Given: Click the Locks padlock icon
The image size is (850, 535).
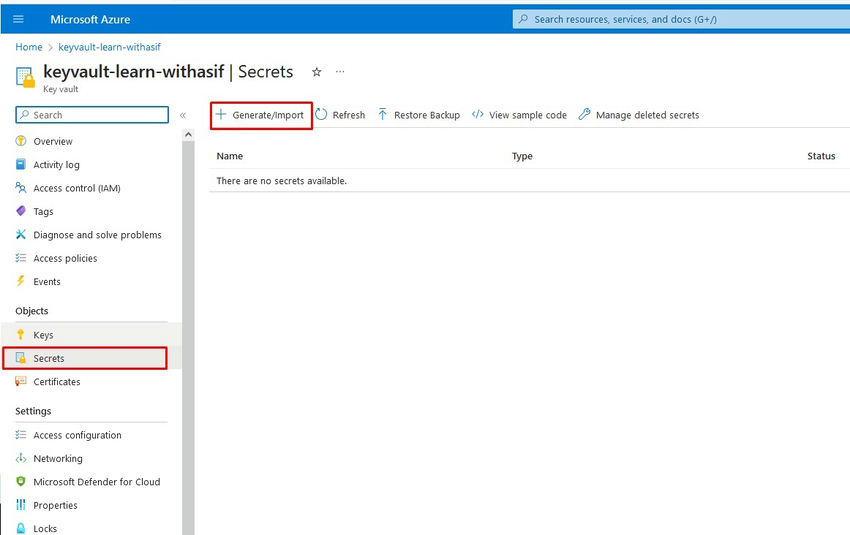Looking at the screenshot, I should (21, 528).
